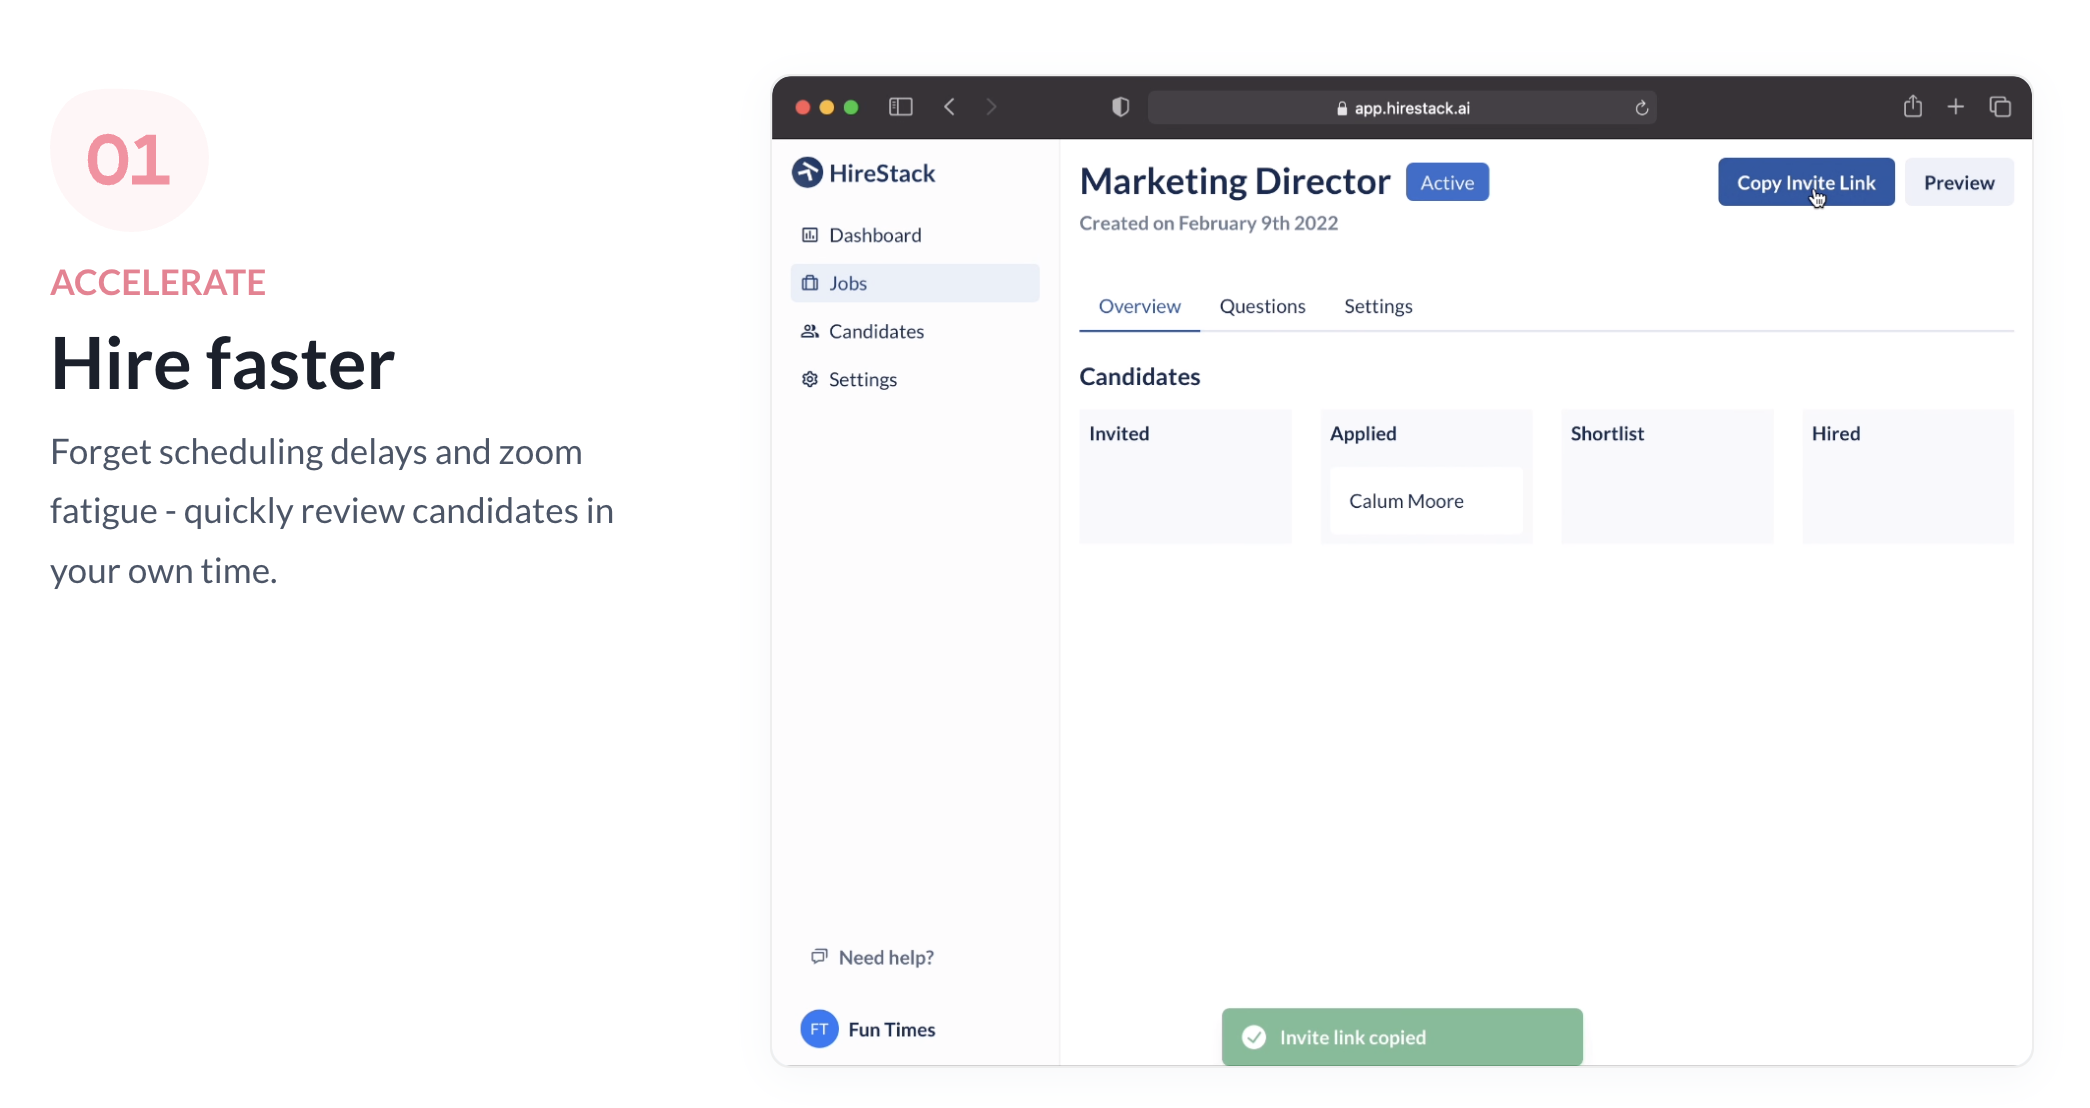Click the Copy Invite Link button
Screen dimensions: 2090x1108
(x=1805, y=182)
